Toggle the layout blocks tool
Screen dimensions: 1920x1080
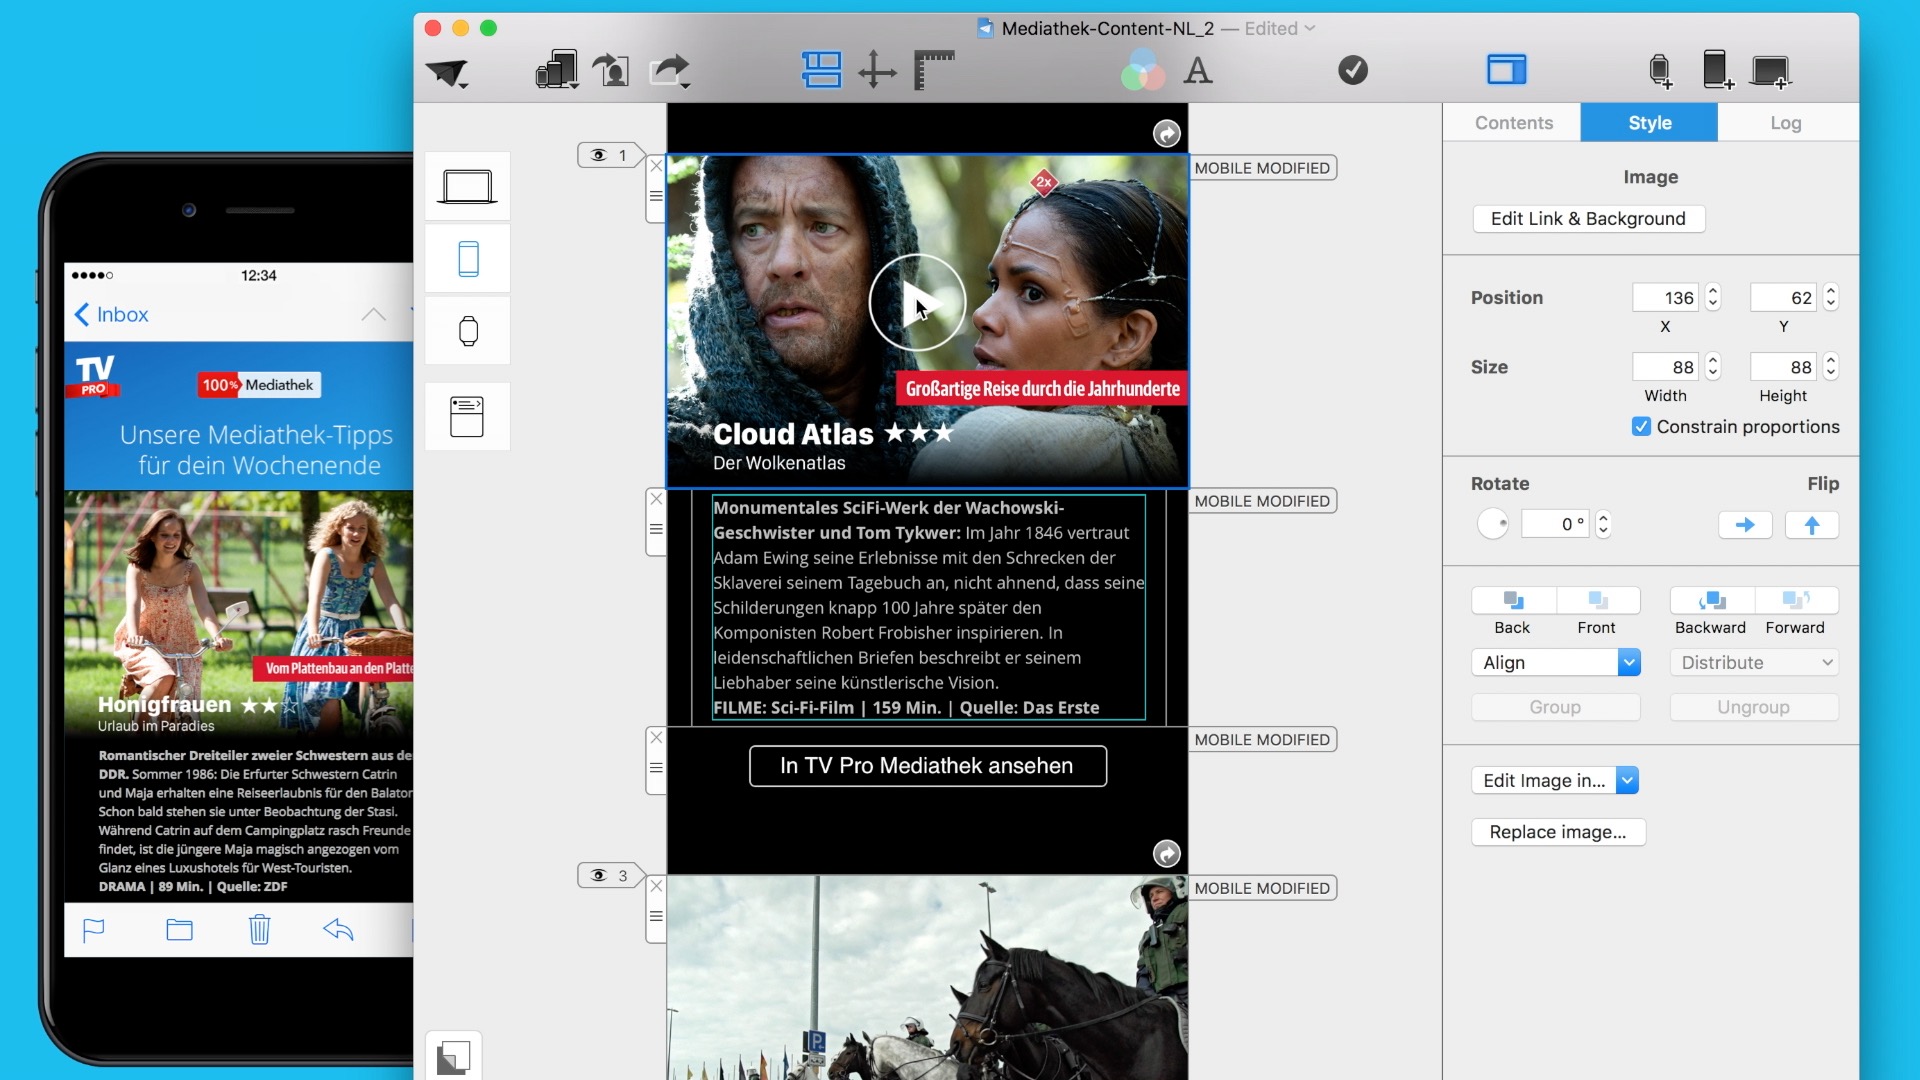click(x=821, y=70)
